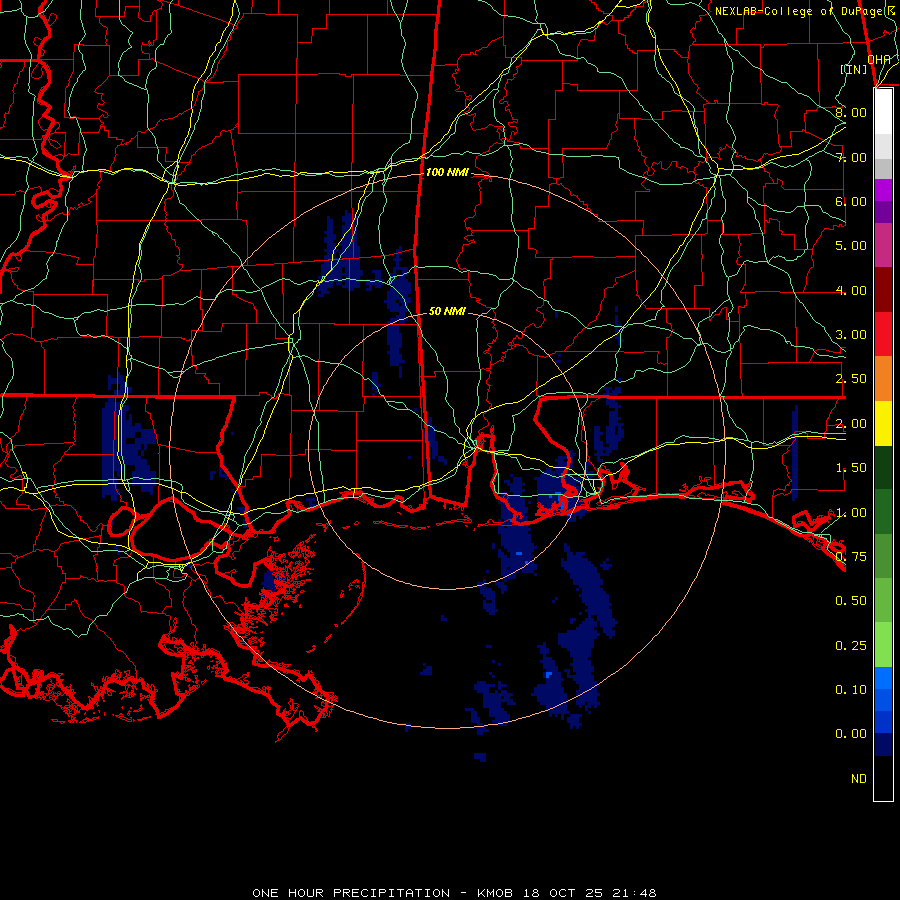Click the ND legend label
This screenshot has width=900, height=900.
tap(859, 779)
